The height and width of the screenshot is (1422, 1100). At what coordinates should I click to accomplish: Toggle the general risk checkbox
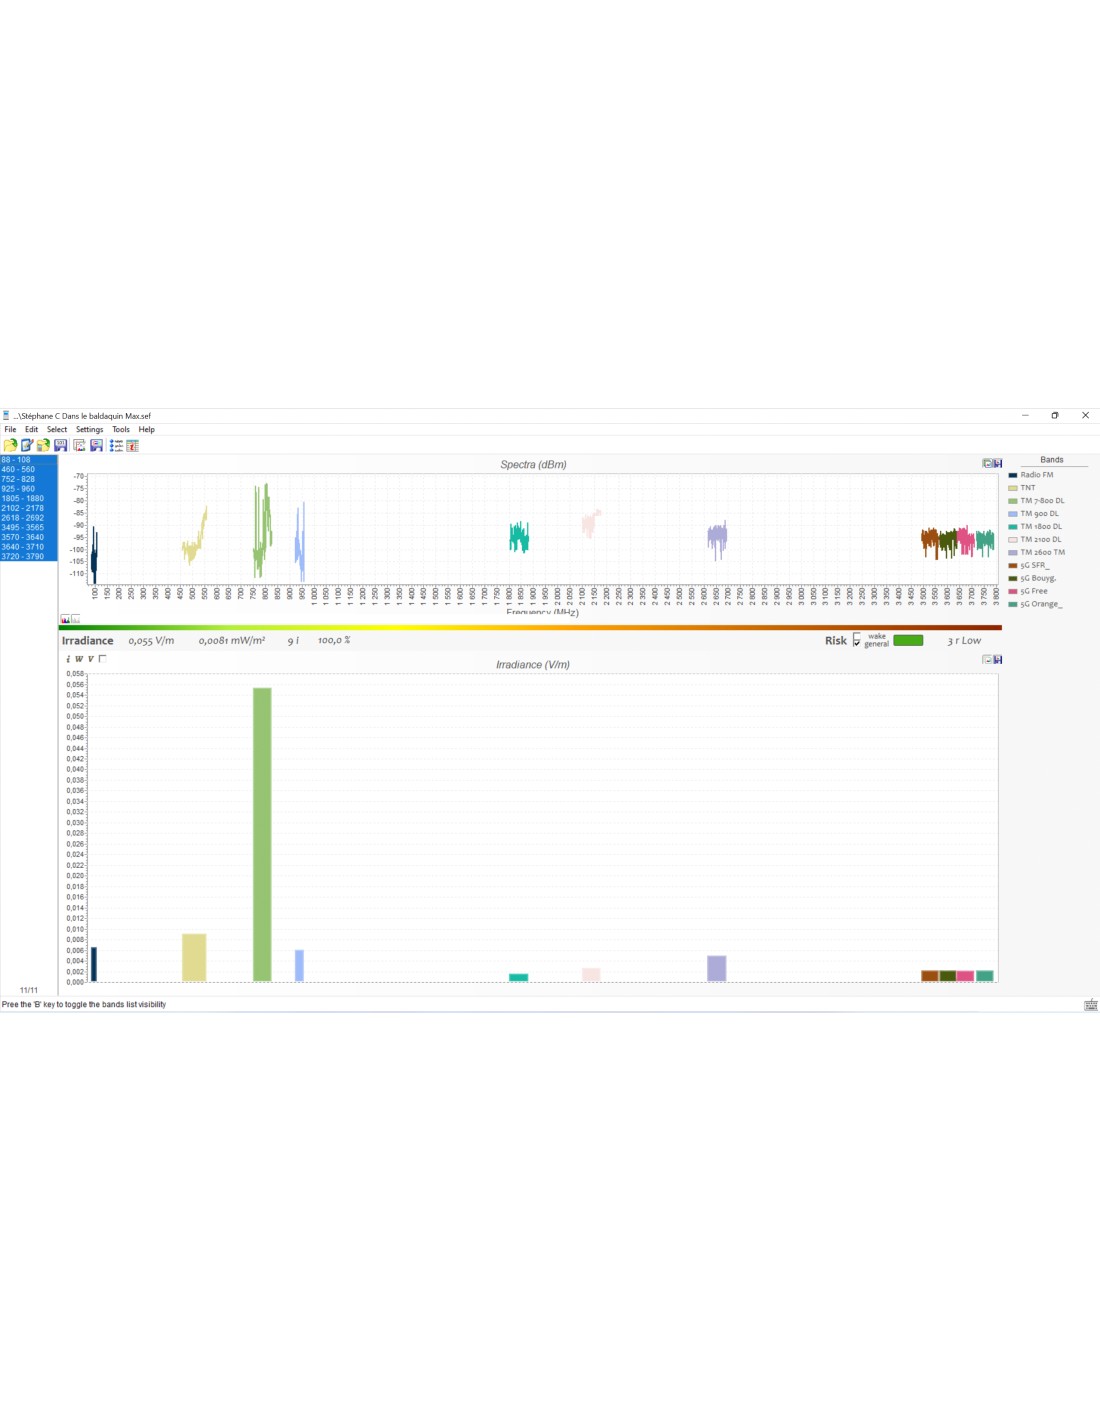point(857,643)
